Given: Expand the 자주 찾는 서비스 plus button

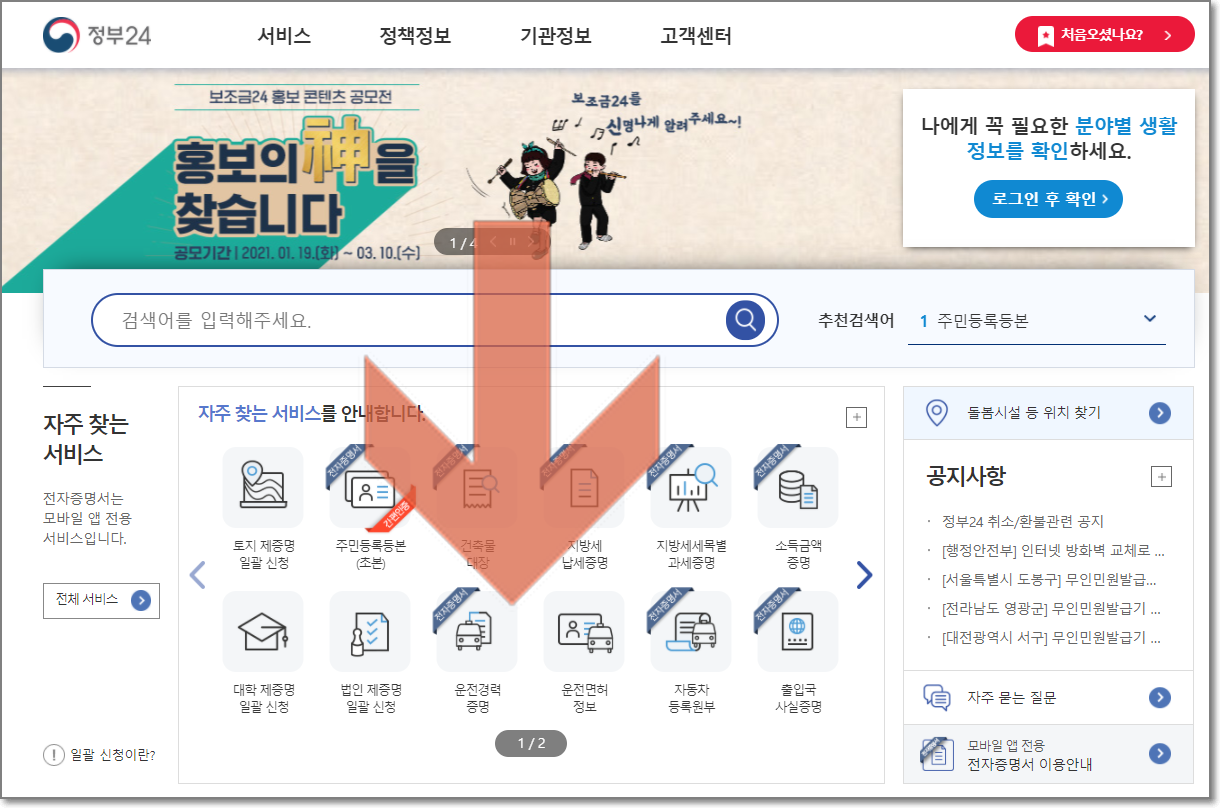Looking at the screenshot, I should tap(856, 418).
